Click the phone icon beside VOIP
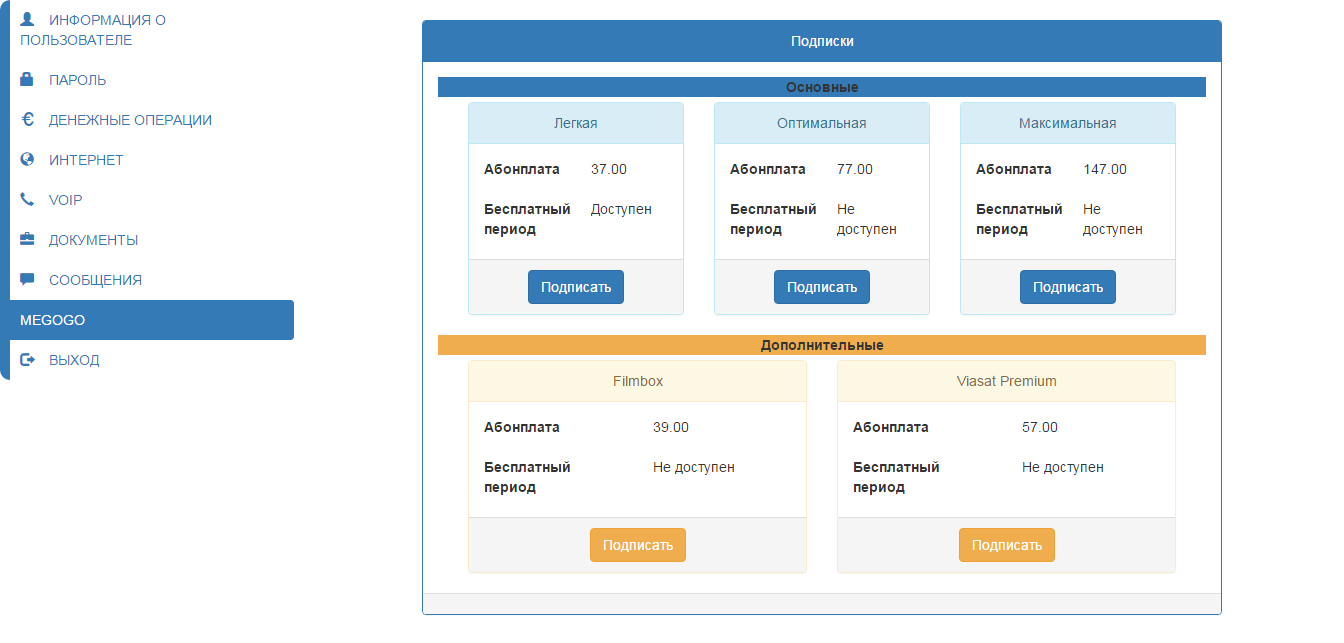Viewport: 1344px width, 643px height. [x=27, y=199]
